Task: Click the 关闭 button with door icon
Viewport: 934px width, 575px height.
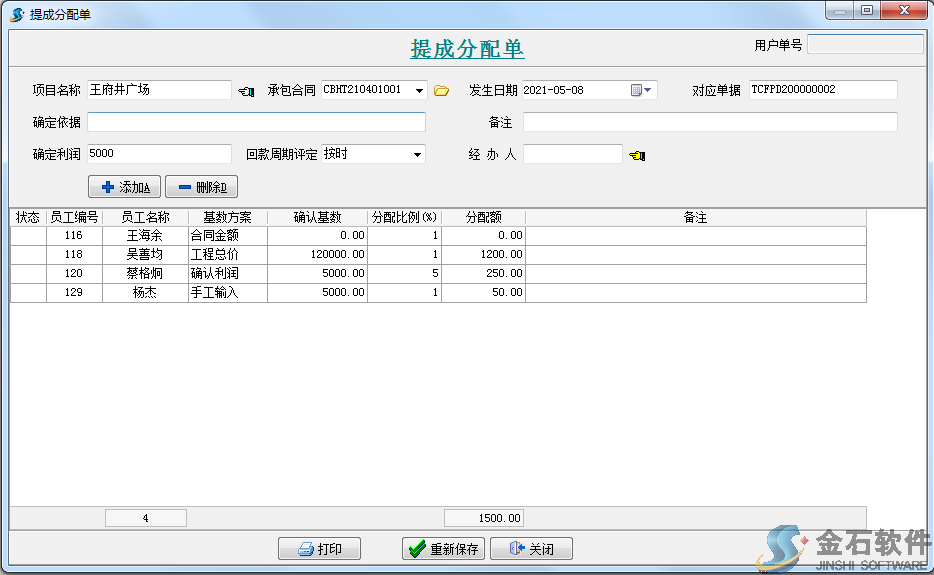Action: pyautogui.click(x=530, y=549)
